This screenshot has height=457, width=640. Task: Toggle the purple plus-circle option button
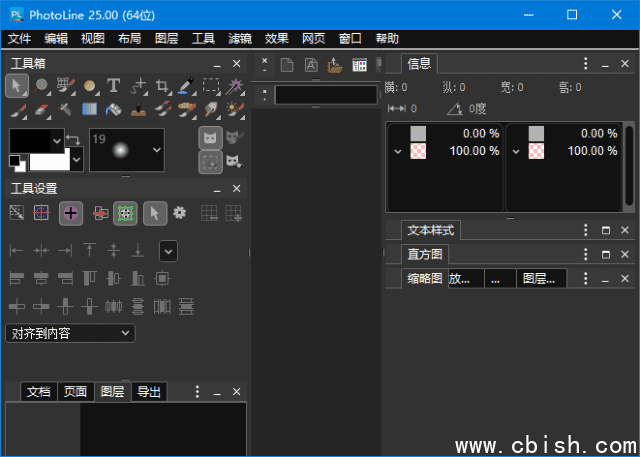click(71, 213)
